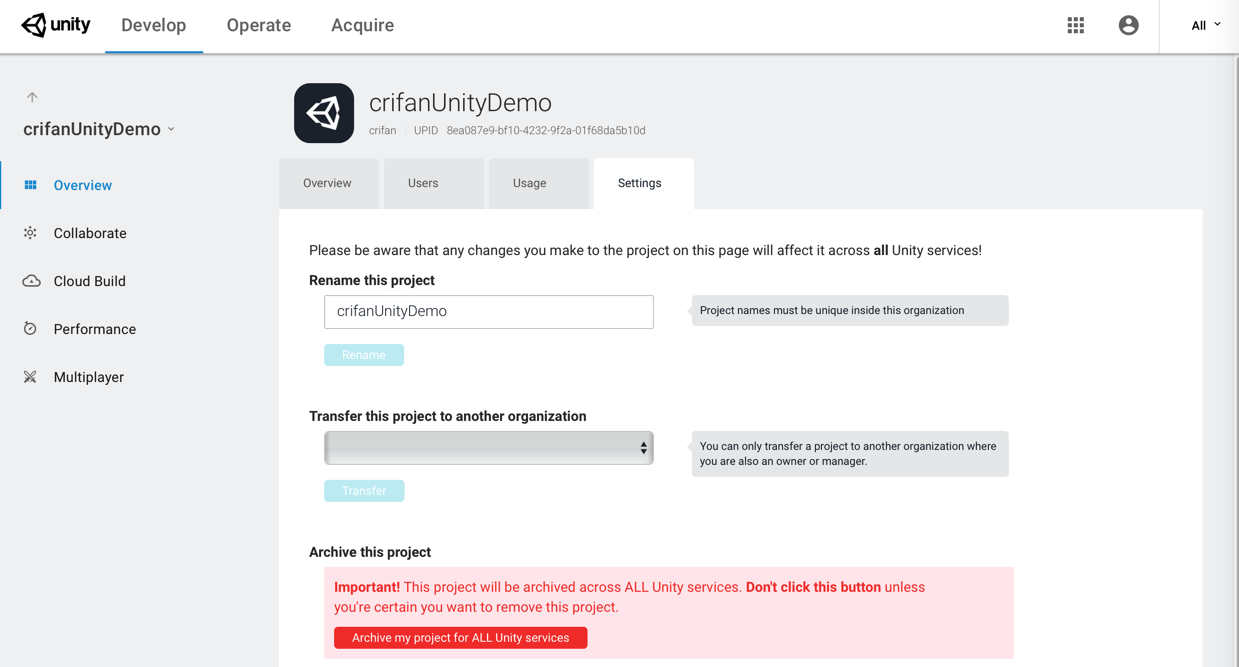This screenshot has height=667, width=1239.
Task: Open the user account profile icon
Action: tap(1128, 26)
